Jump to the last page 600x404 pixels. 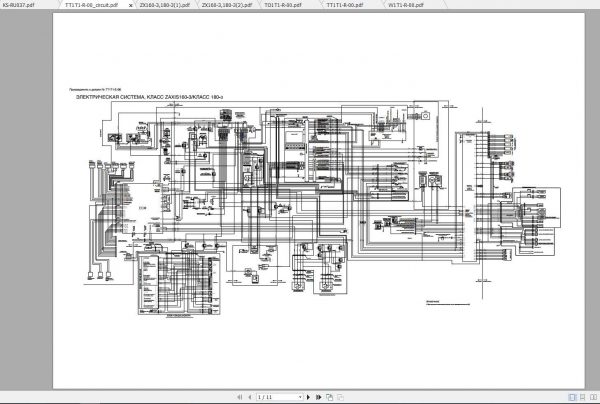318,397
